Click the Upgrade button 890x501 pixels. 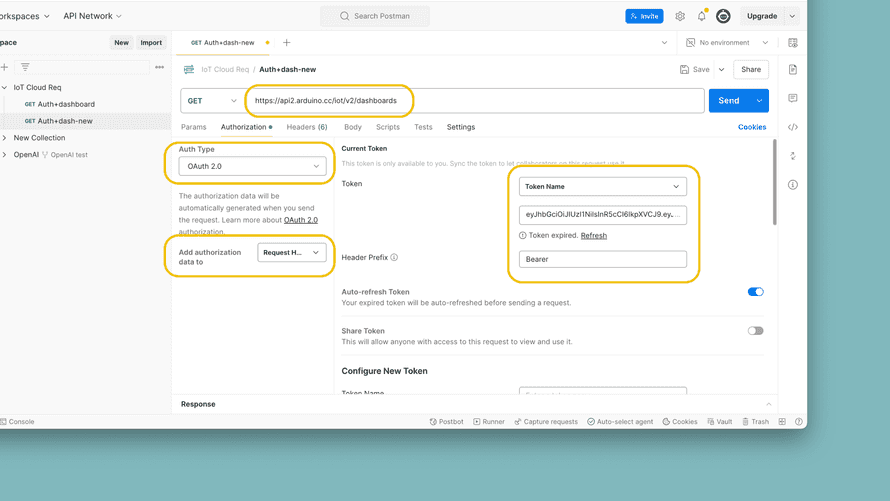[762, 16]
